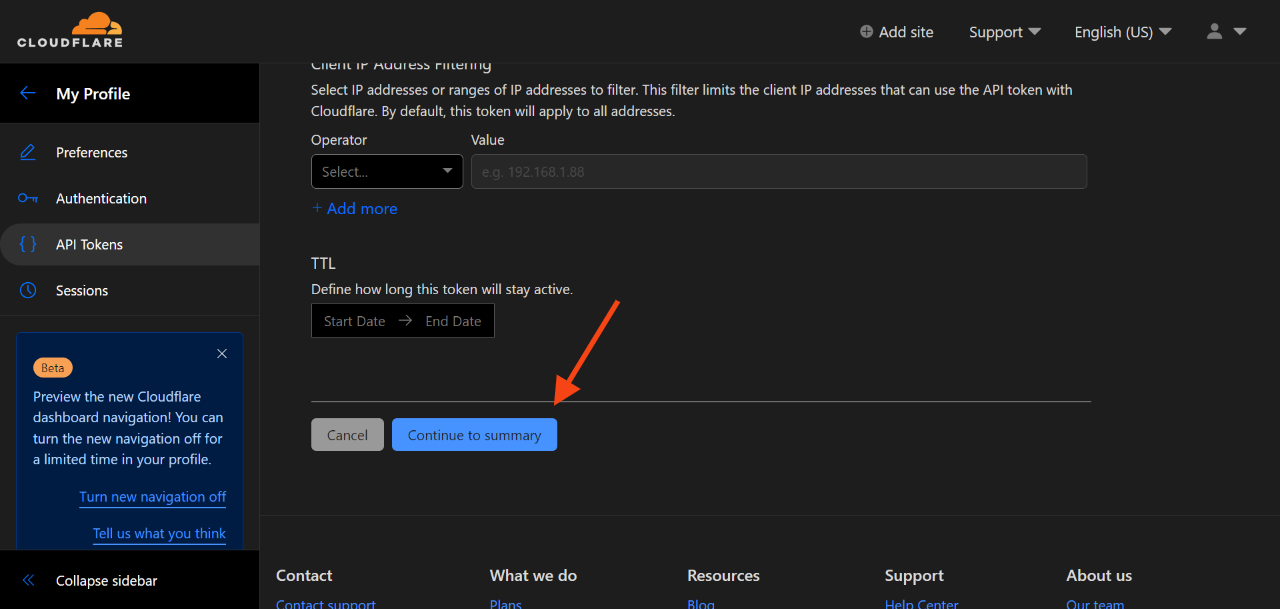Click the TTL End Date field
The width and height of the screenshot is (1280, 609).
coord(453,321)
